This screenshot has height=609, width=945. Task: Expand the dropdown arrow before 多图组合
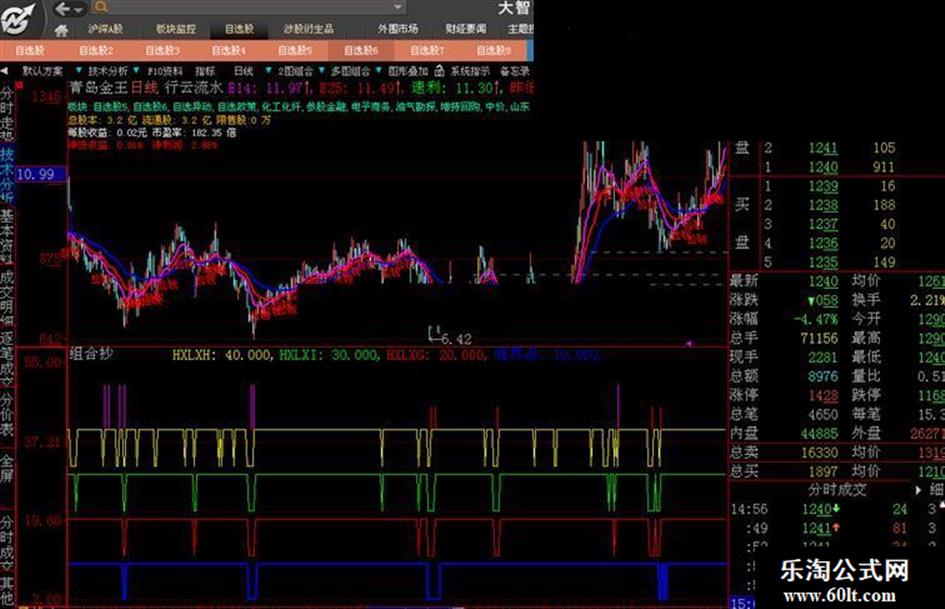322,71
